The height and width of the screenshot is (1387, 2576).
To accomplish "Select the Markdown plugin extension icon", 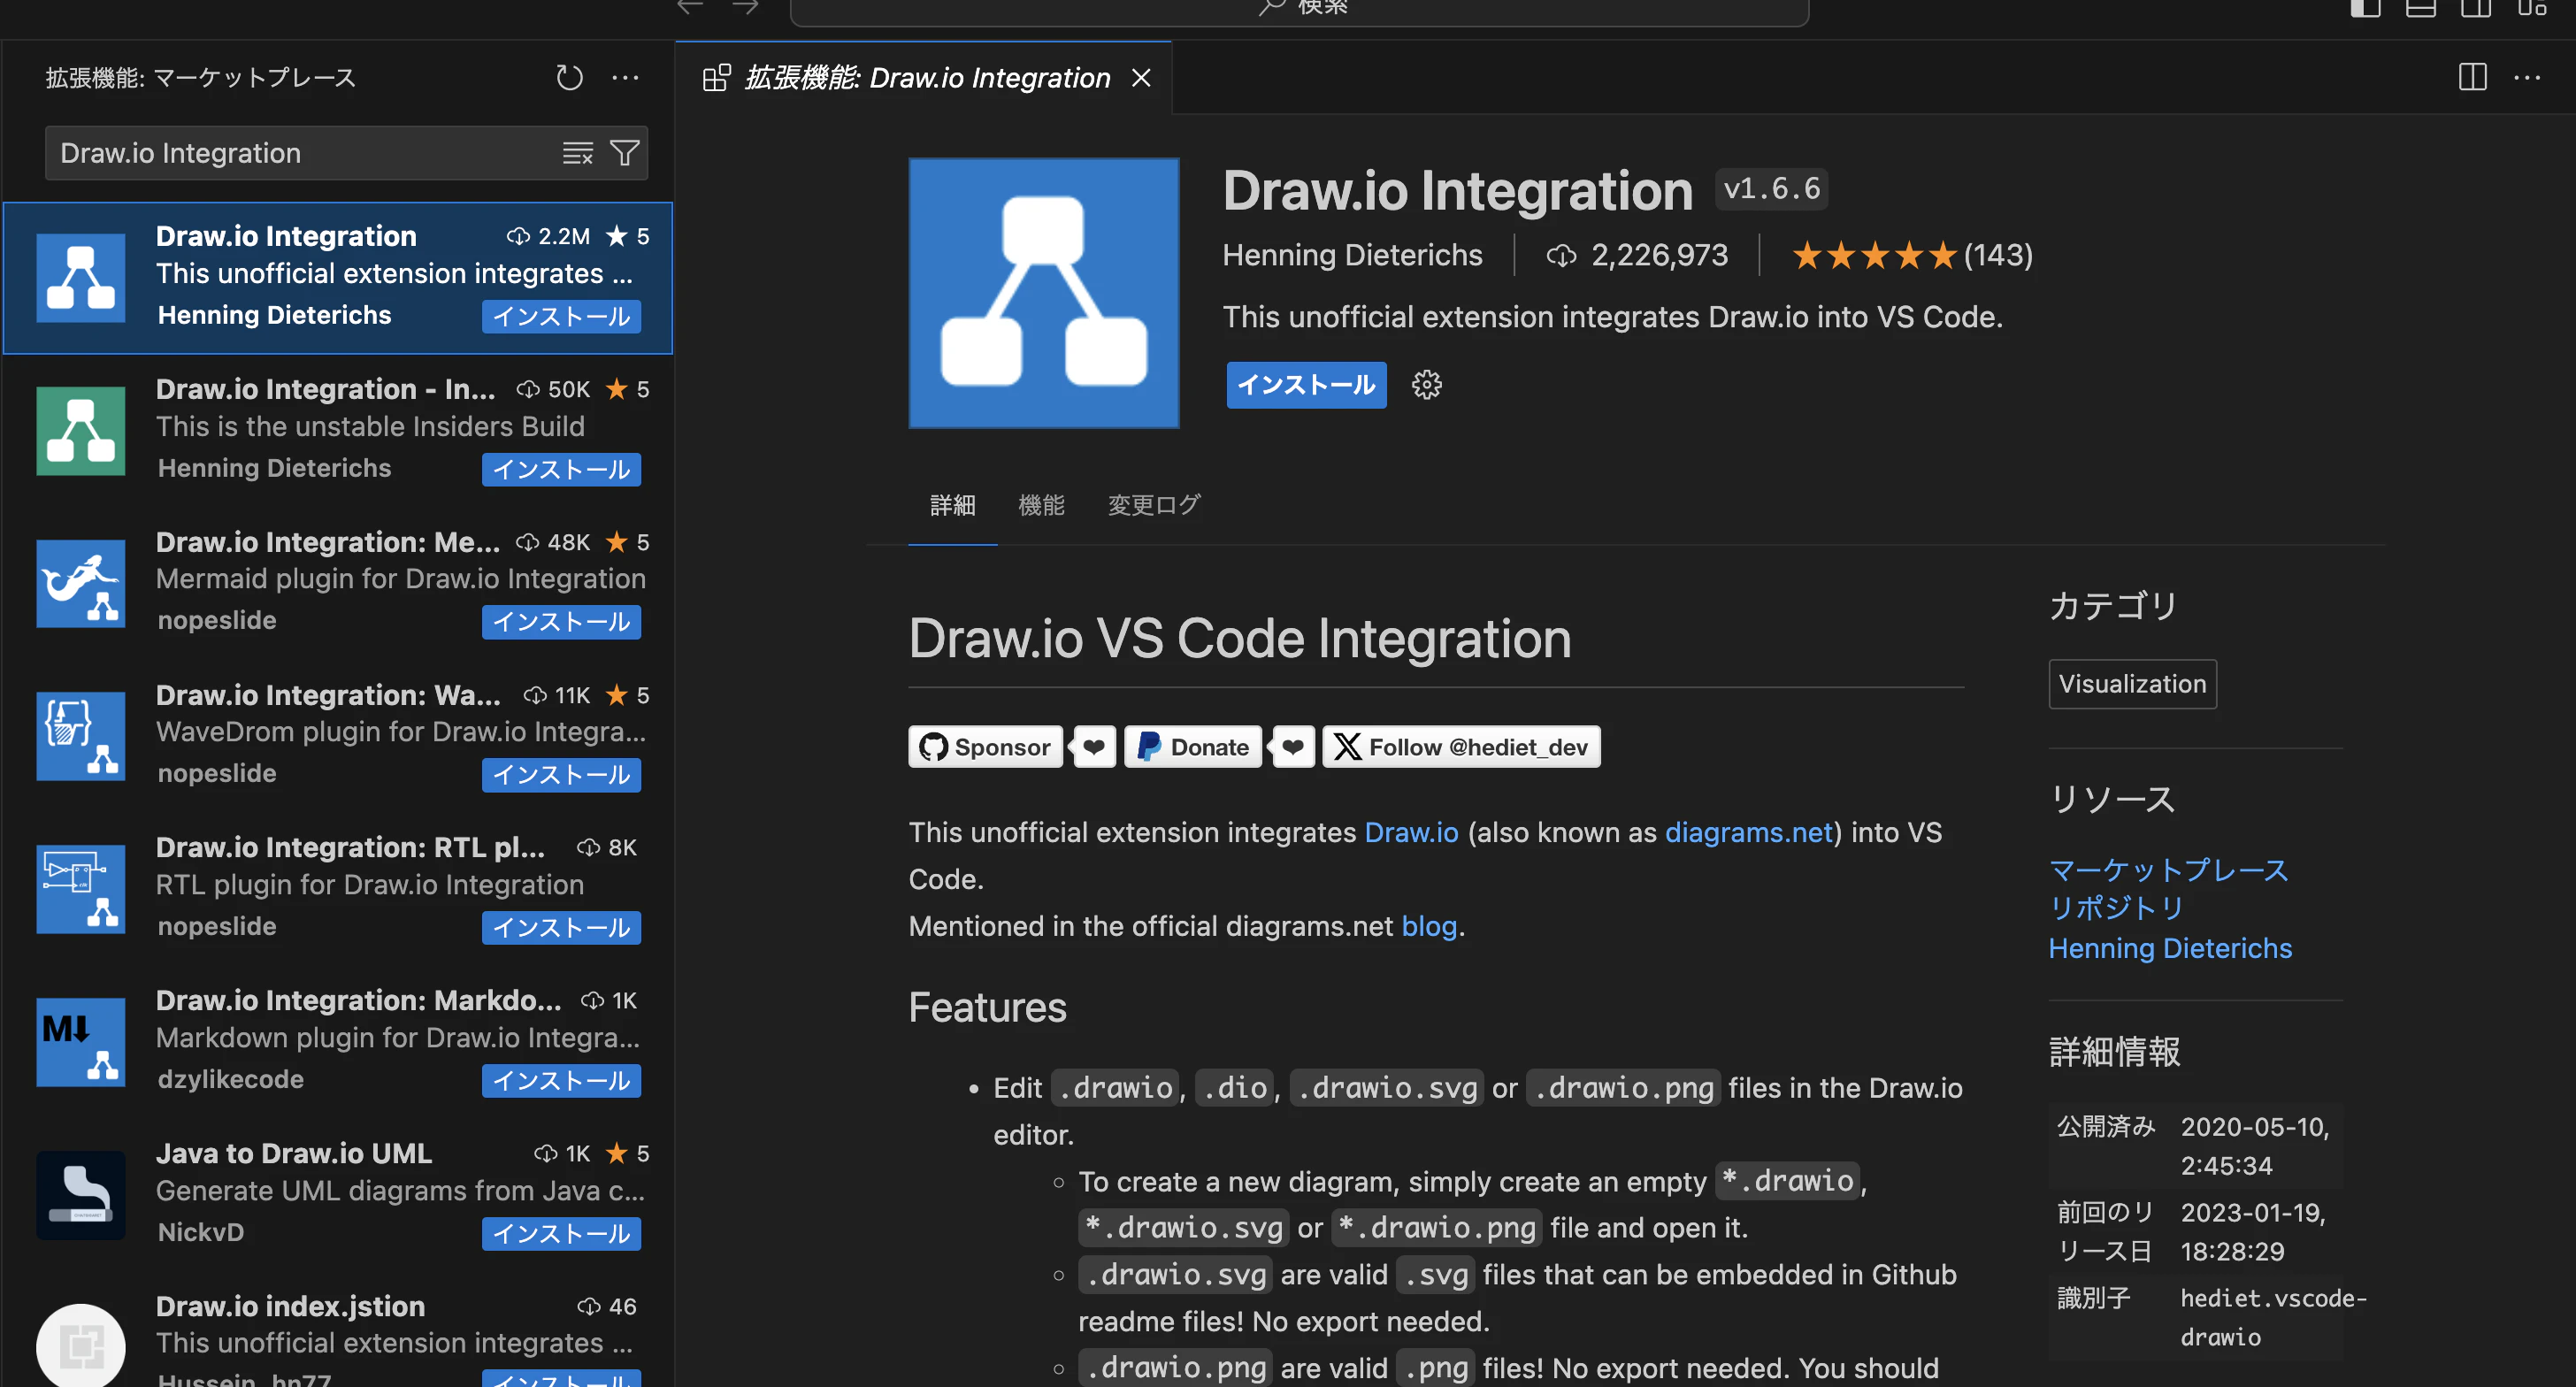I will [x=81, y=1042].
